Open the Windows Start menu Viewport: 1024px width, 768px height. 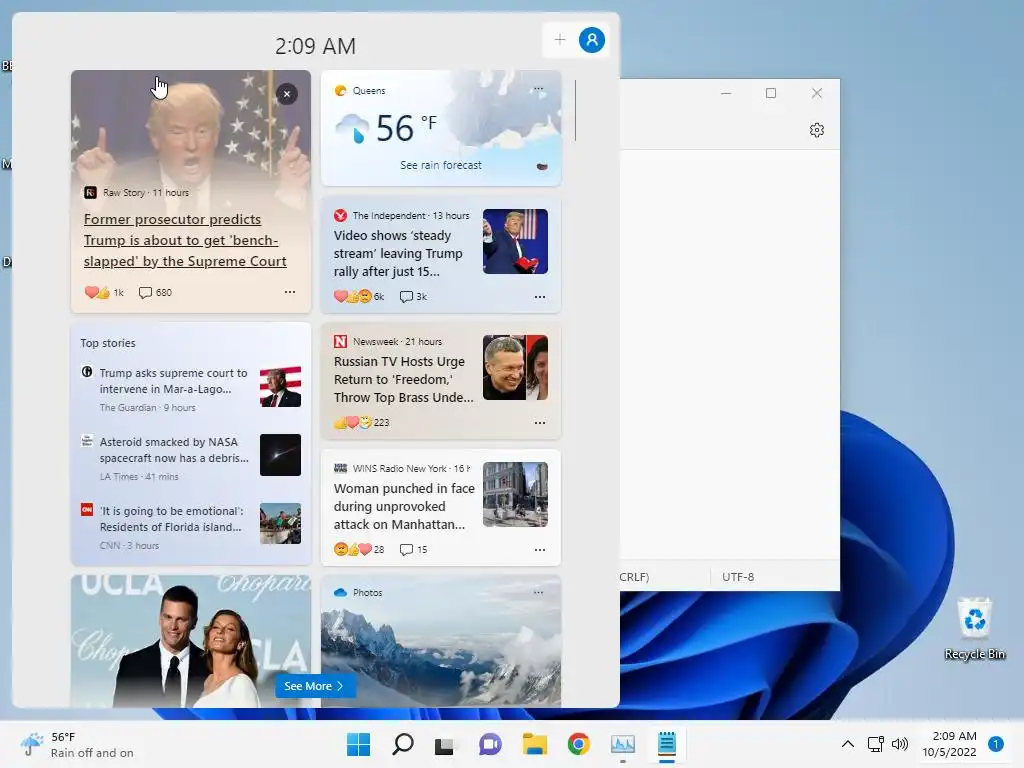(359, 744)
